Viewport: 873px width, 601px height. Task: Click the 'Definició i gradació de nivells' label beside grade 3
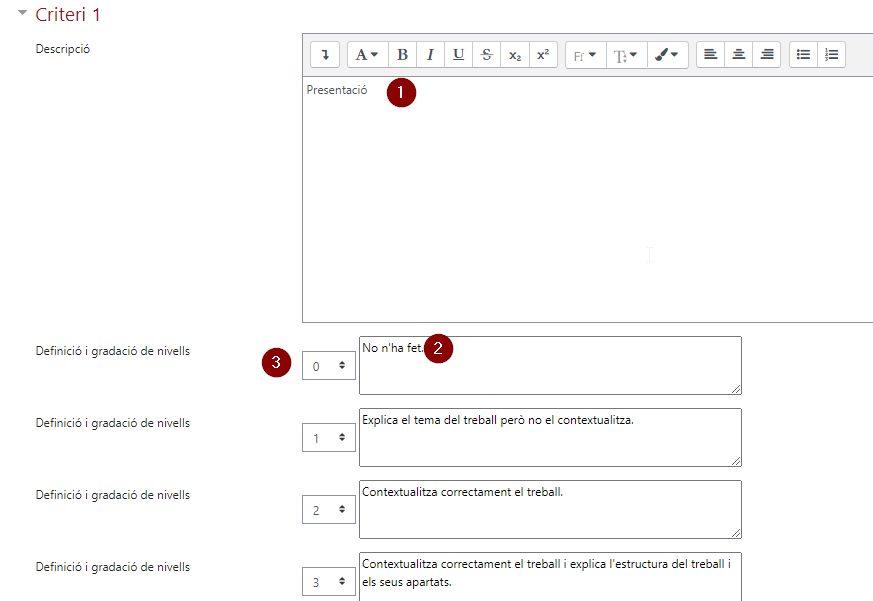(x=113, y=566)
